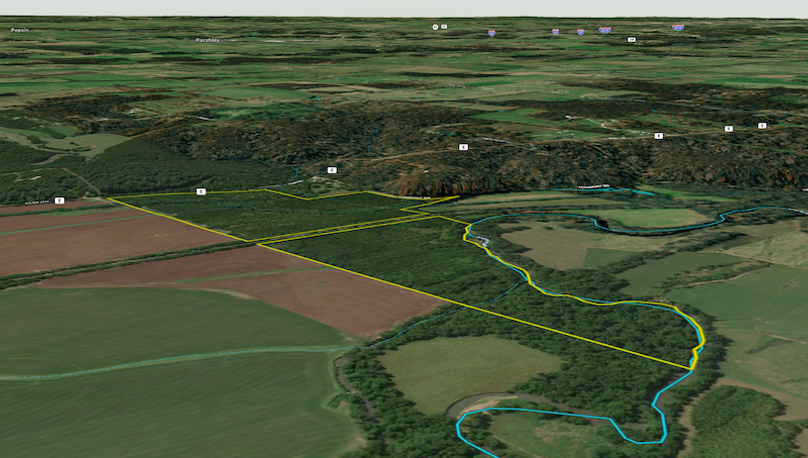Screen dimensions: 808x458
Task: Select the upper yellow-outlined wooded parcel
Action: 270,212
